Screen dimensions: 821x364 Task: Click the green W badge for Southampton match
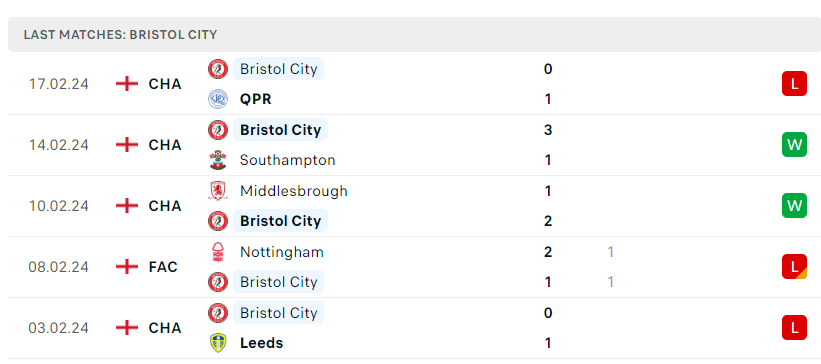coord(794,145)
